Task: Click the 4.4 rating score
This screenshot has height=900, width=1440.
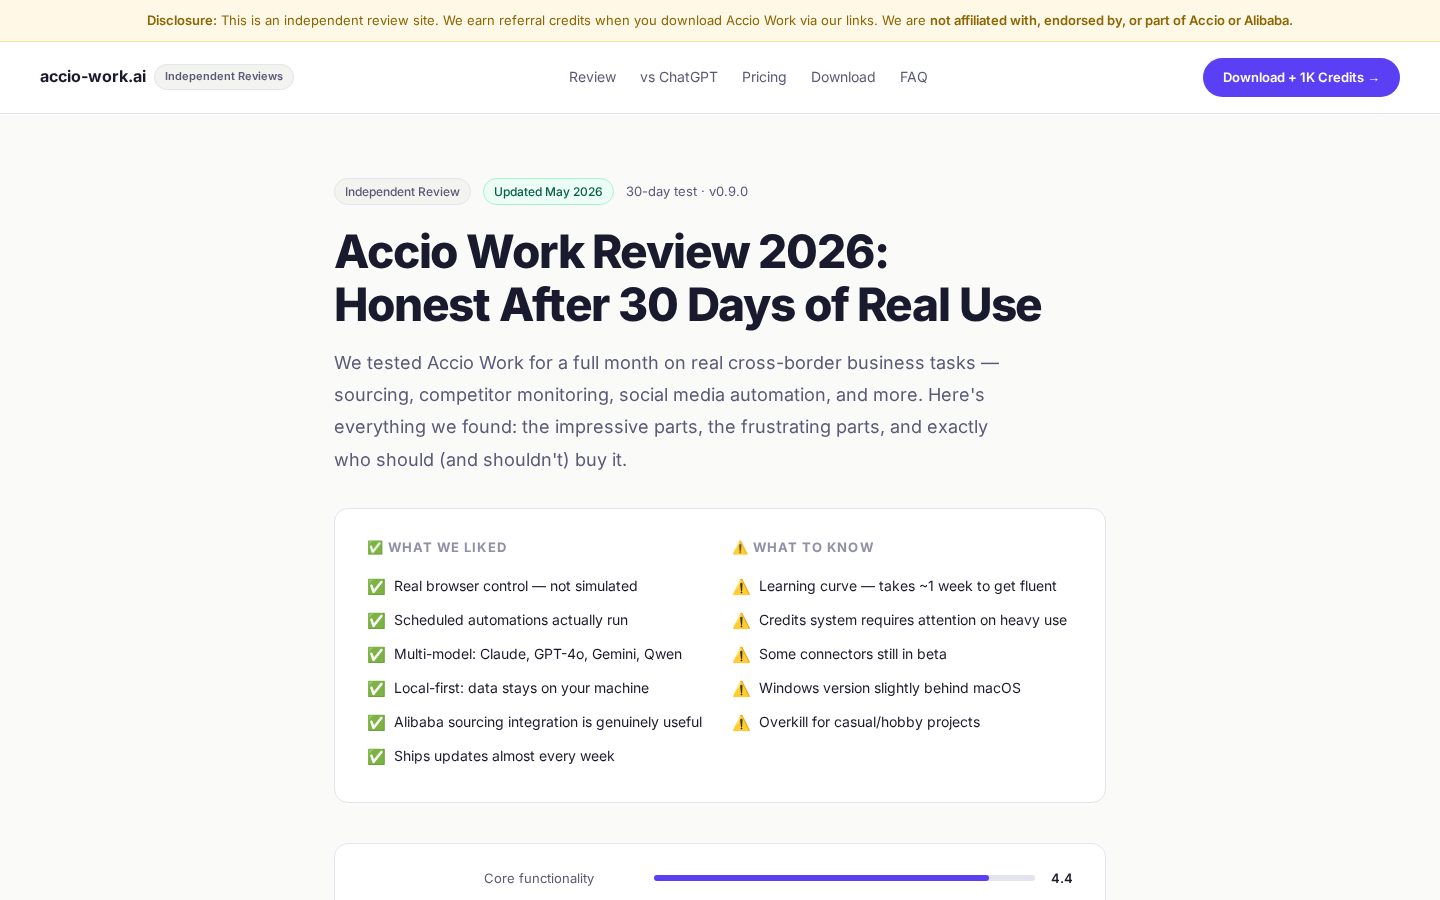Action: [x=1061, y=878]
